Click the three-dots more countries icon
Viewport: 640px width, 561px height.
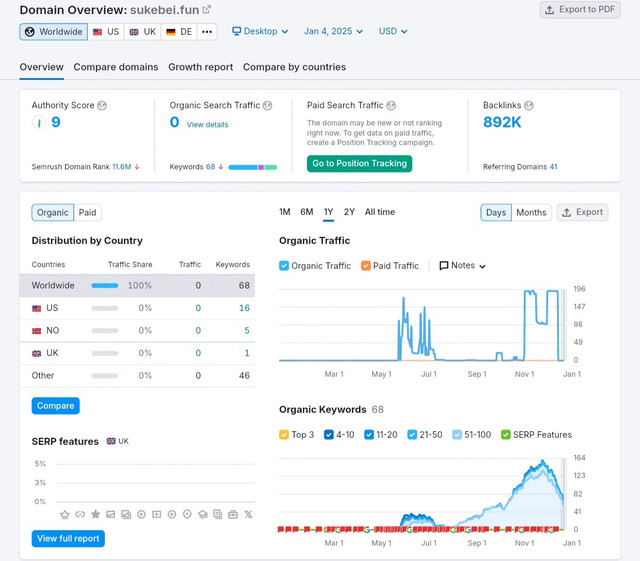pos(207,32)
